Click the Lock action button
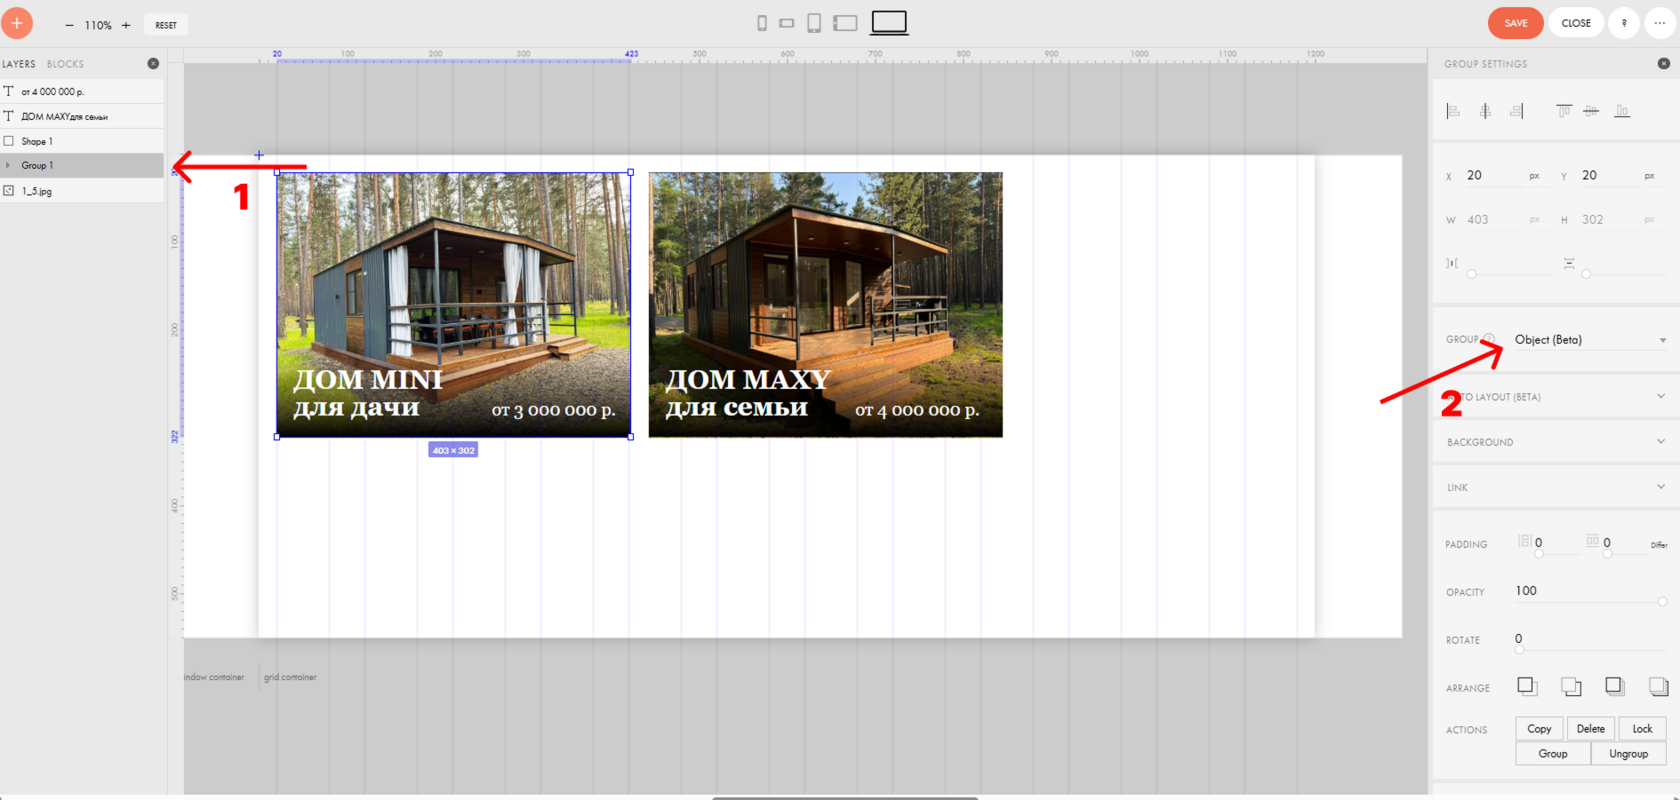 1642,729
